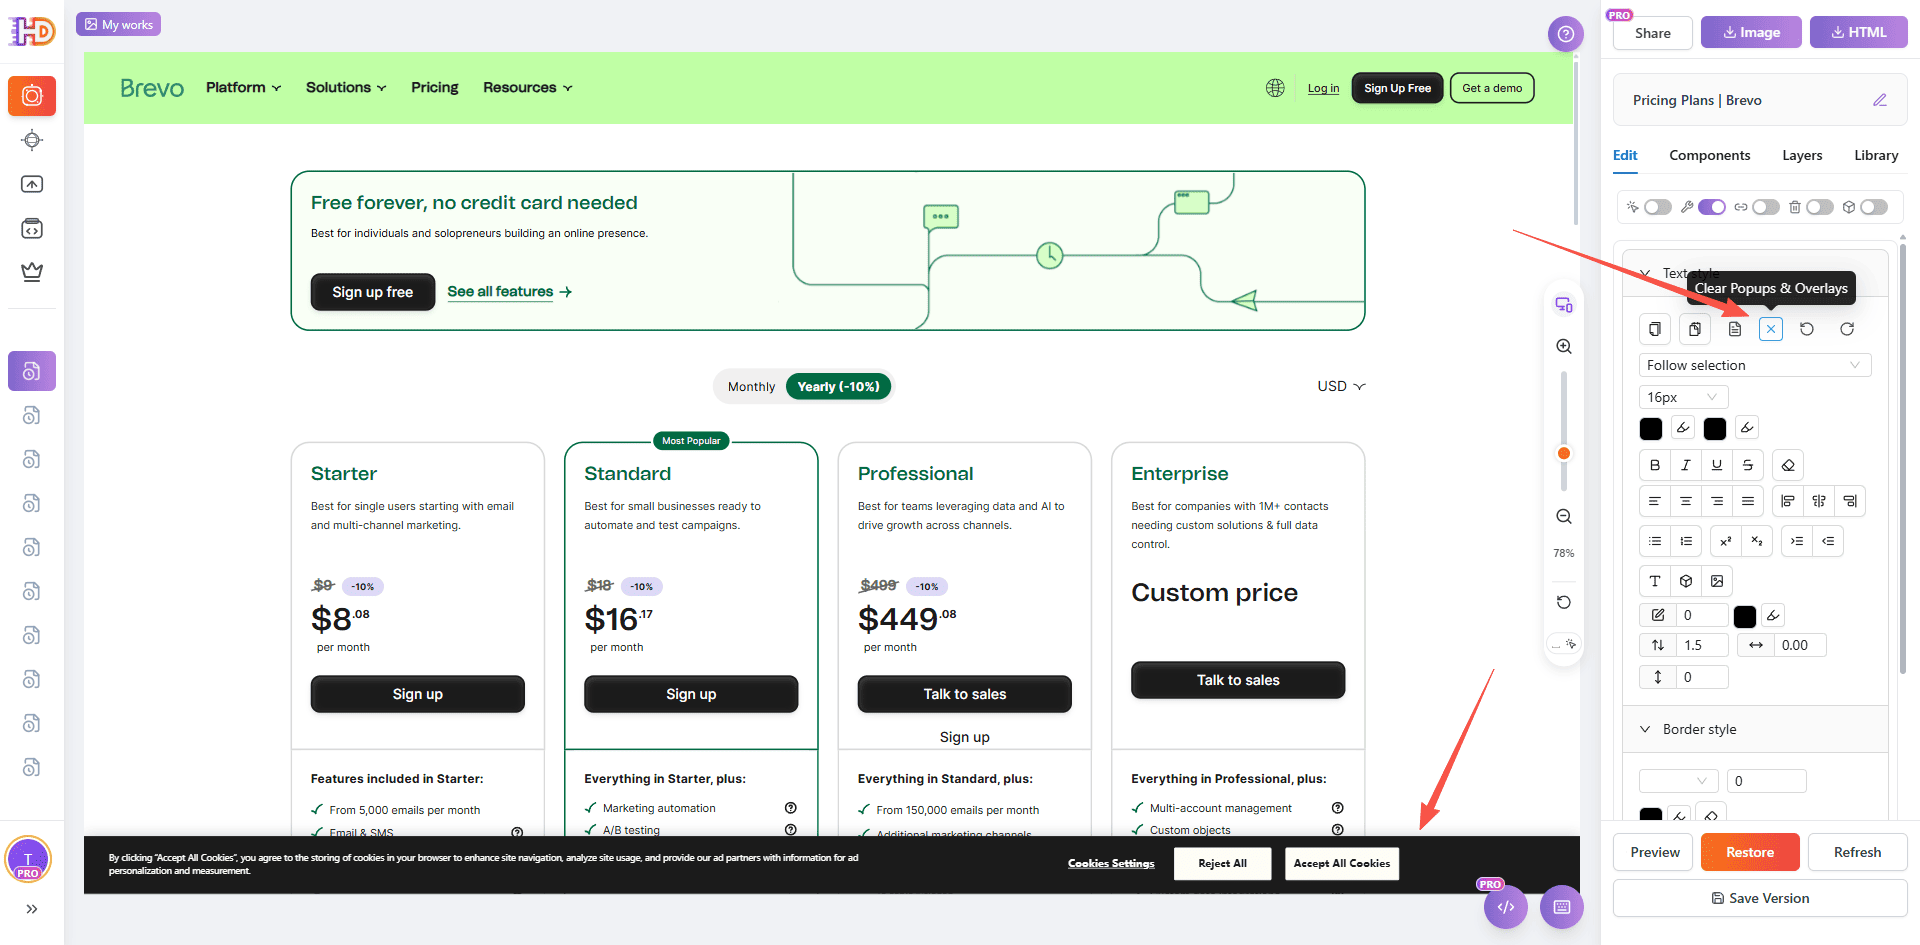The image size is (1920, 945).
Task: Click the bulleted list icon
Action: coord(1654,541)
